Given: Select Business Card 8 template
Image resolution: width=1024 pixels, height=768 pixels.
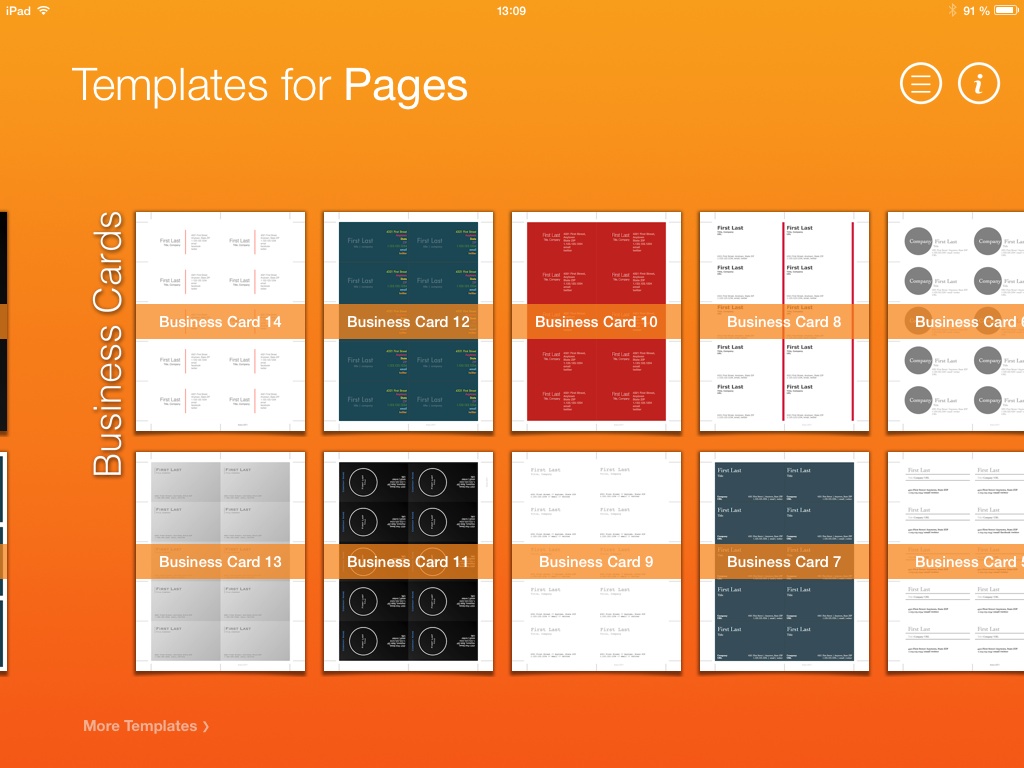Looking at the screenshot, I should [784, 322].
